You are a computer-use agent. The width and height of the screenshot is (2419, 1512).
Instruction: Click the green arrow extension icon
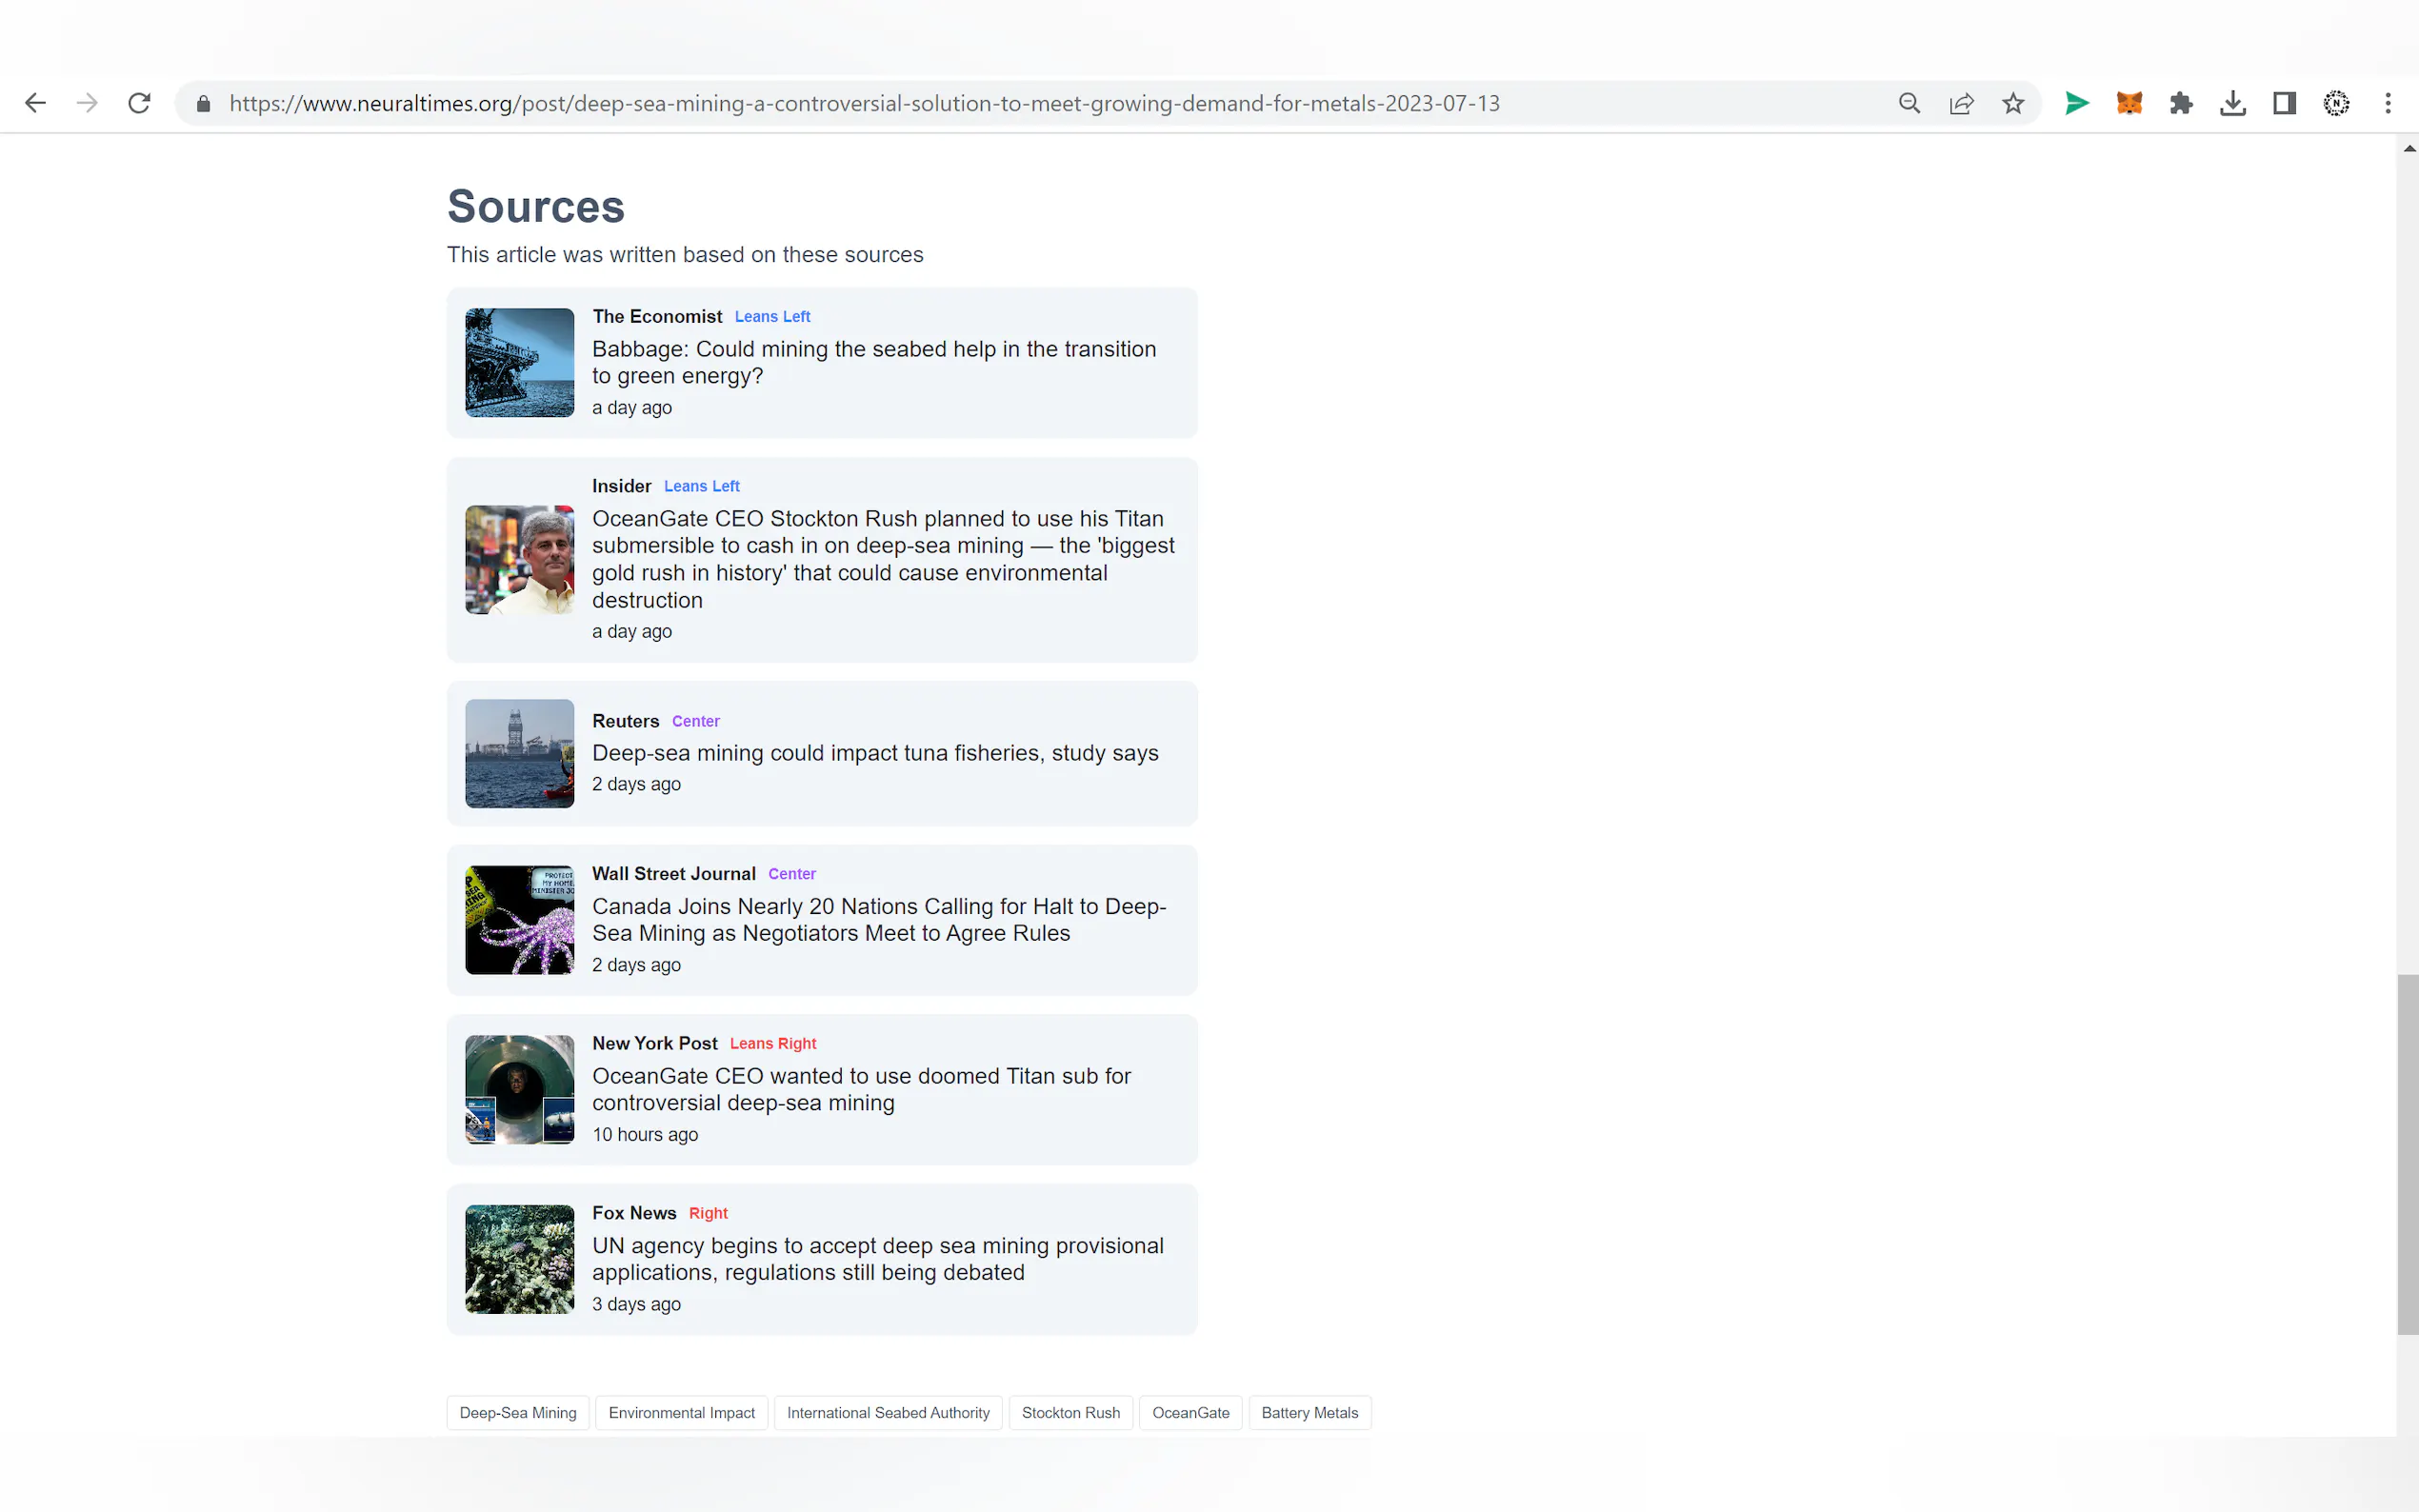click(x=2077, y=103)
